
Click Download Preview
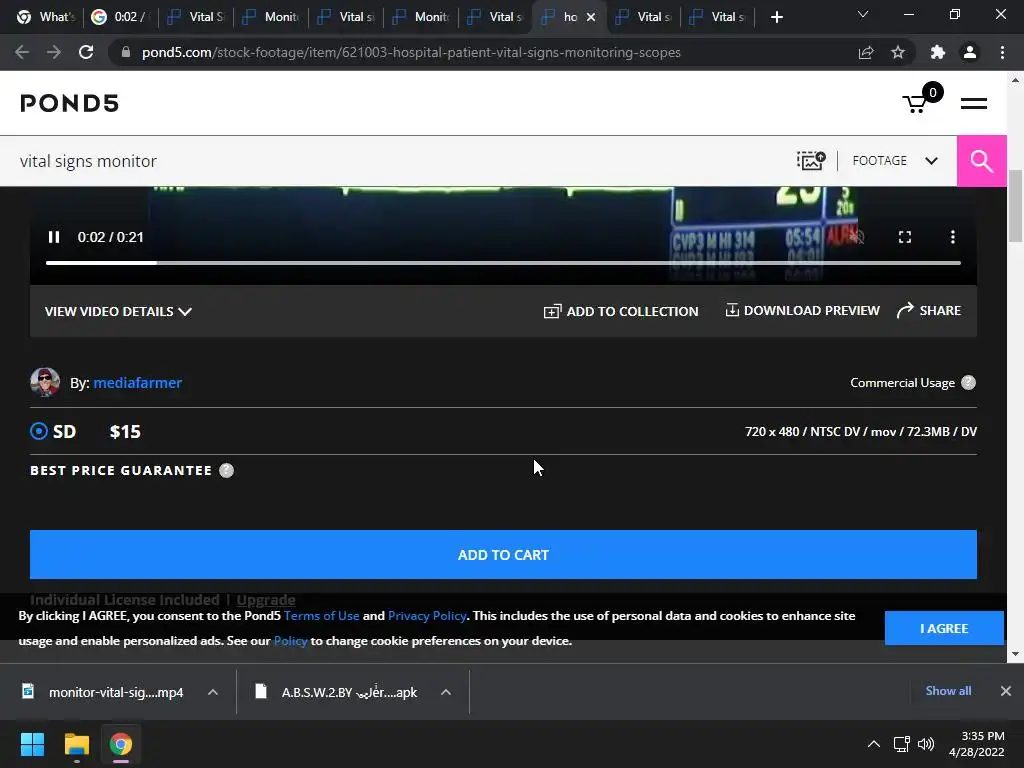pos(803,311)
